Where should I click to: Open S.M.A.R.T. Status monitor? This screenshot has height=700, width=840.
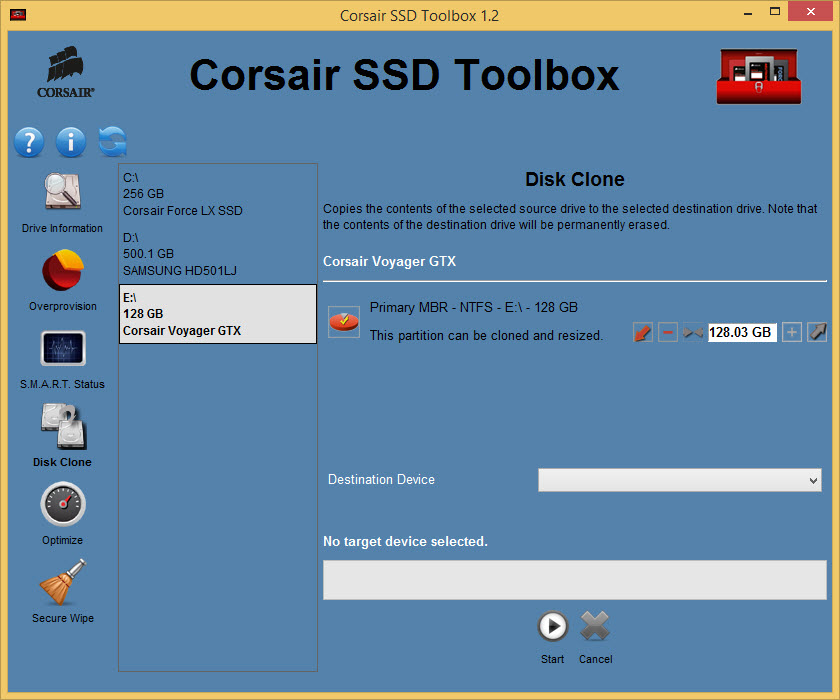point(63,359)
